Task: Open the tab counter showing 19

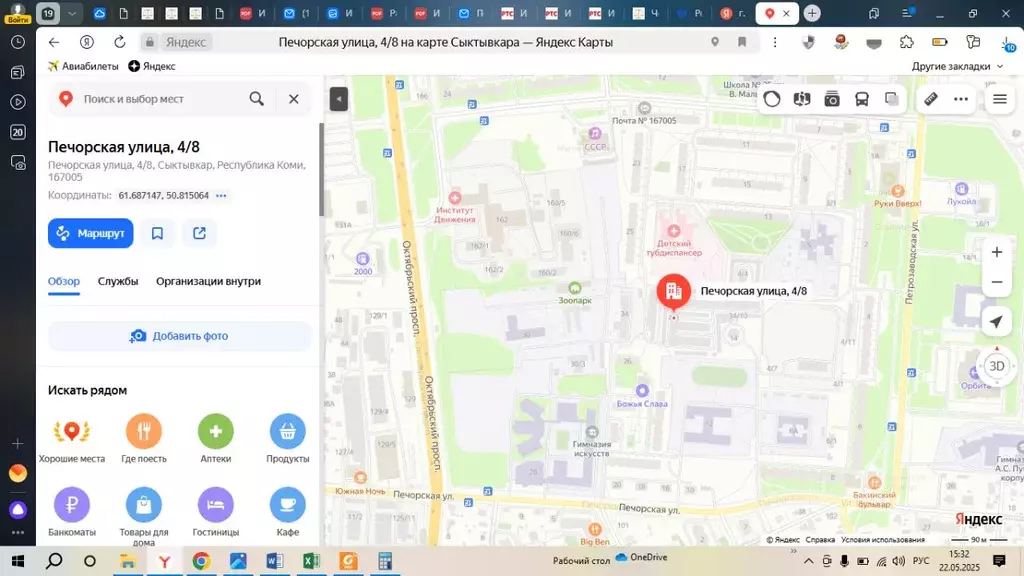Action: [48, 13]
